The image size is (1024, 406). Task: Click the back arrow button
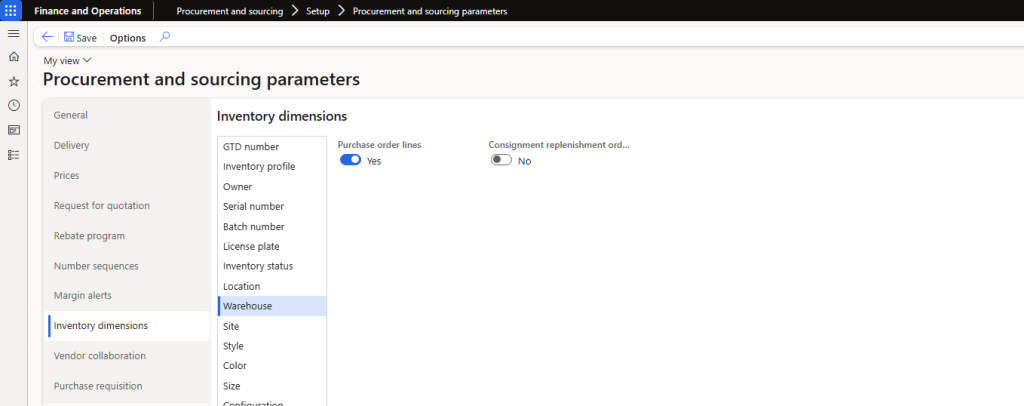(x=47, y=37)
